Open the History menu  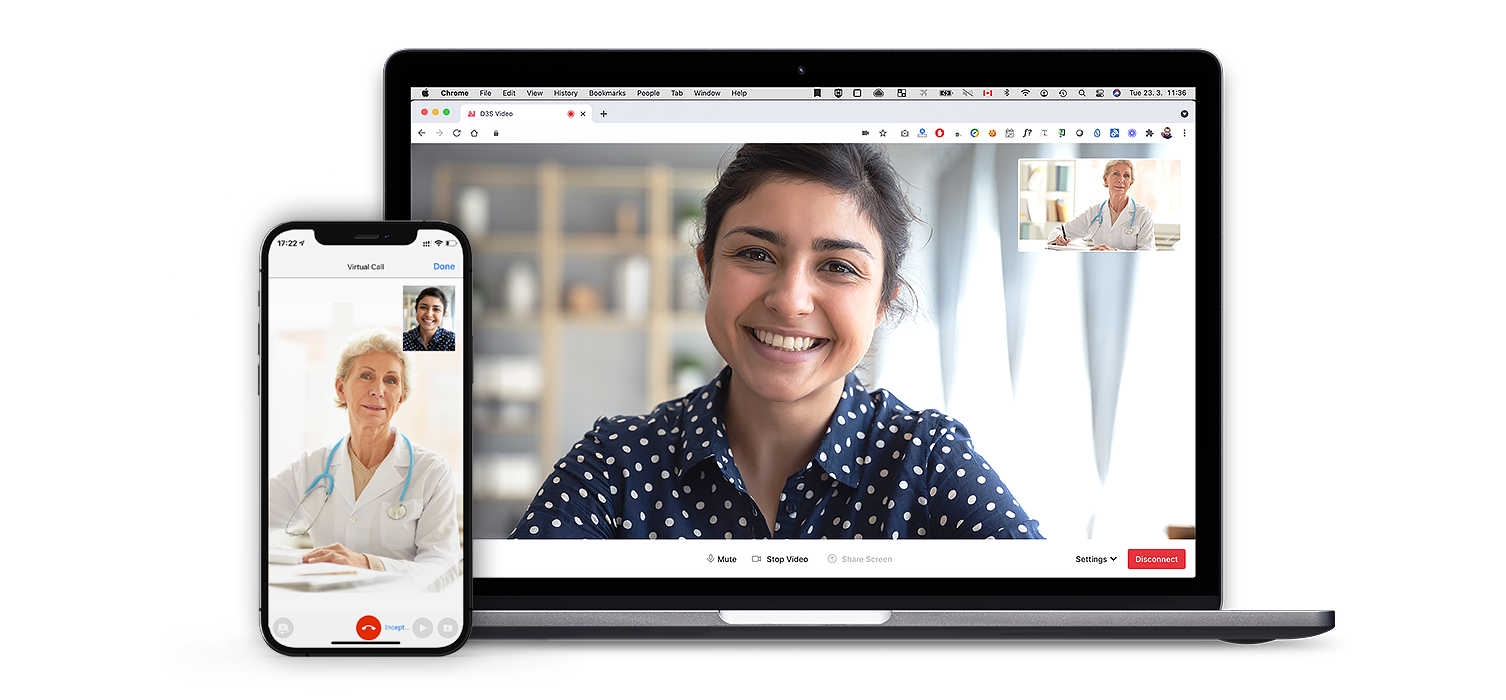[566, 93]
